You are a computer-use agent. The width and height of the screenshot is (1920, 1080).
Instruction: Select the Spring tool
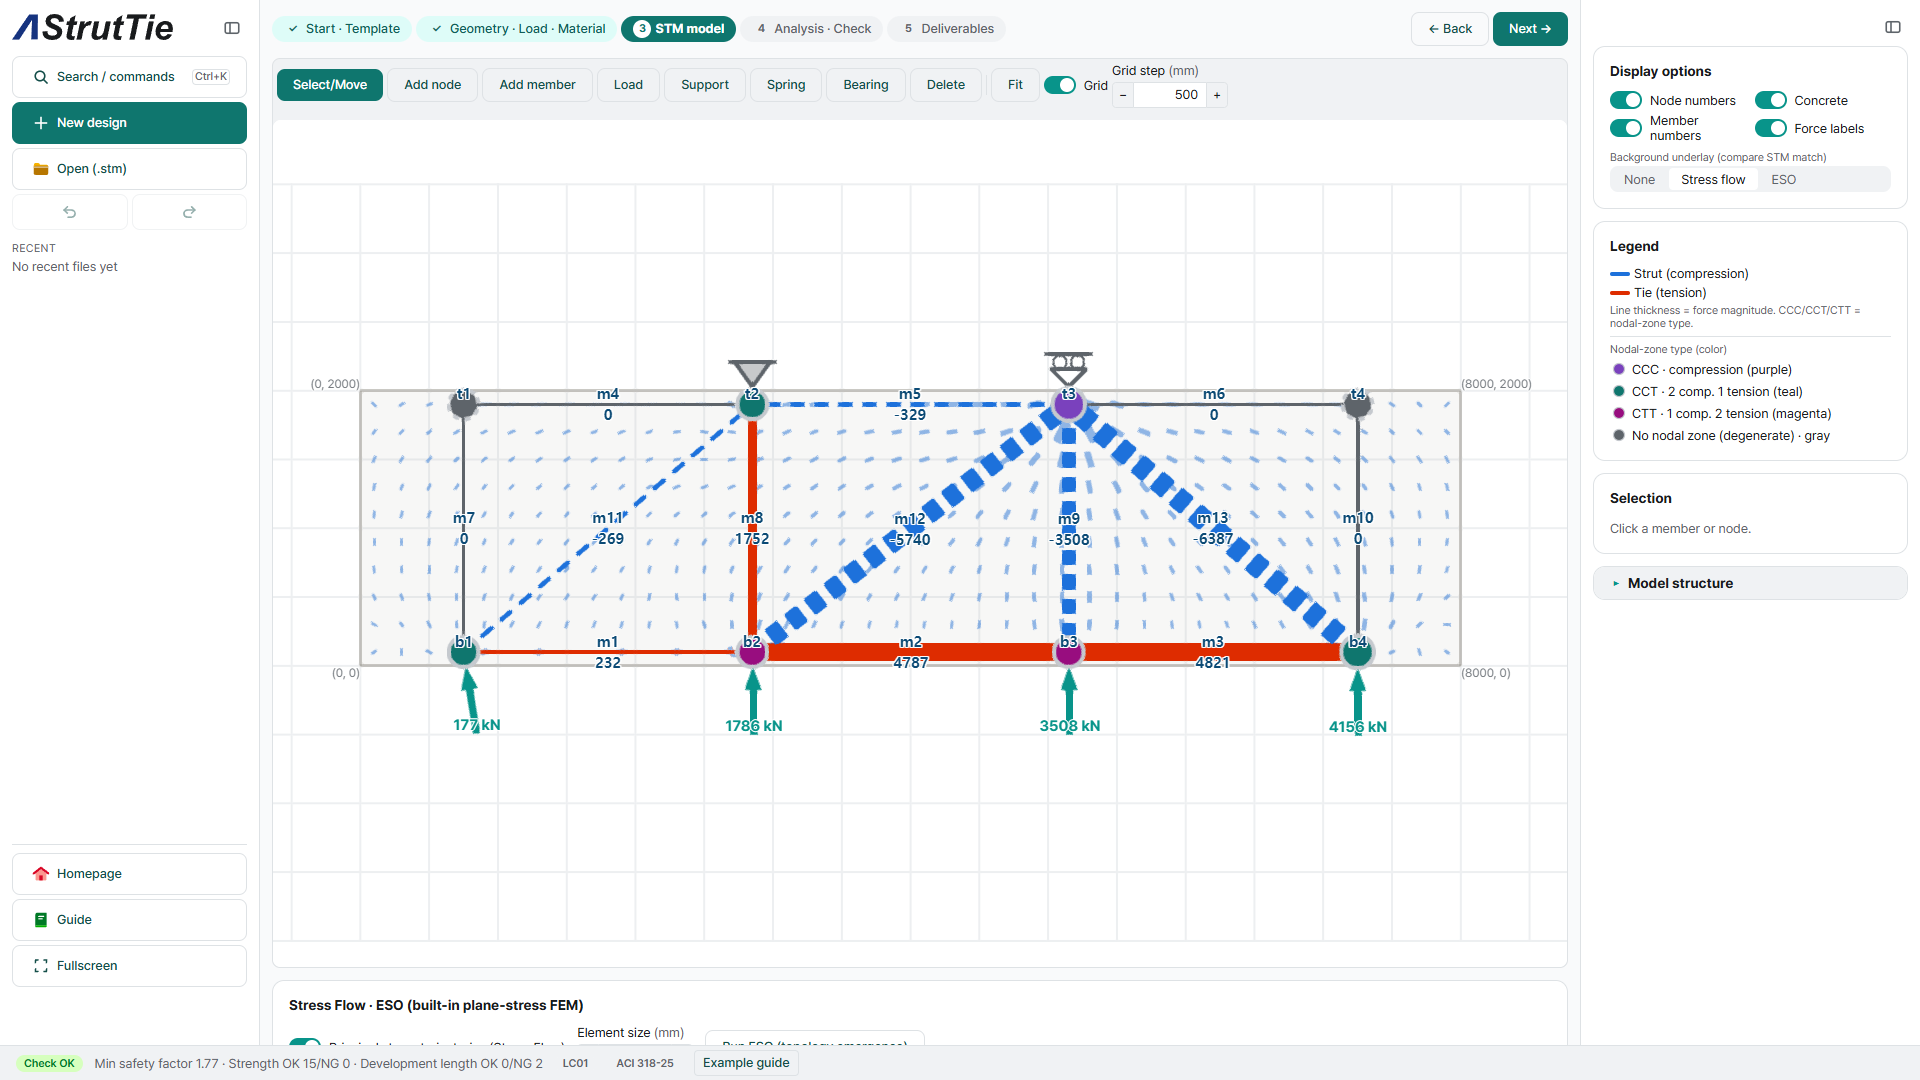pyautogui.click(x=786, y=85)
